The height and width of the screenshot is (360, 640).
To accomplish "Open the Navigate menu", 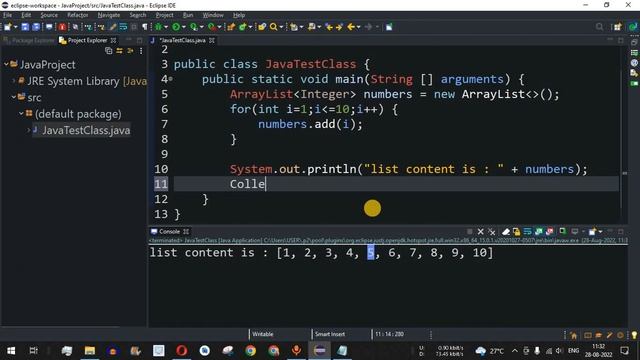I will (x=109, y=15).
